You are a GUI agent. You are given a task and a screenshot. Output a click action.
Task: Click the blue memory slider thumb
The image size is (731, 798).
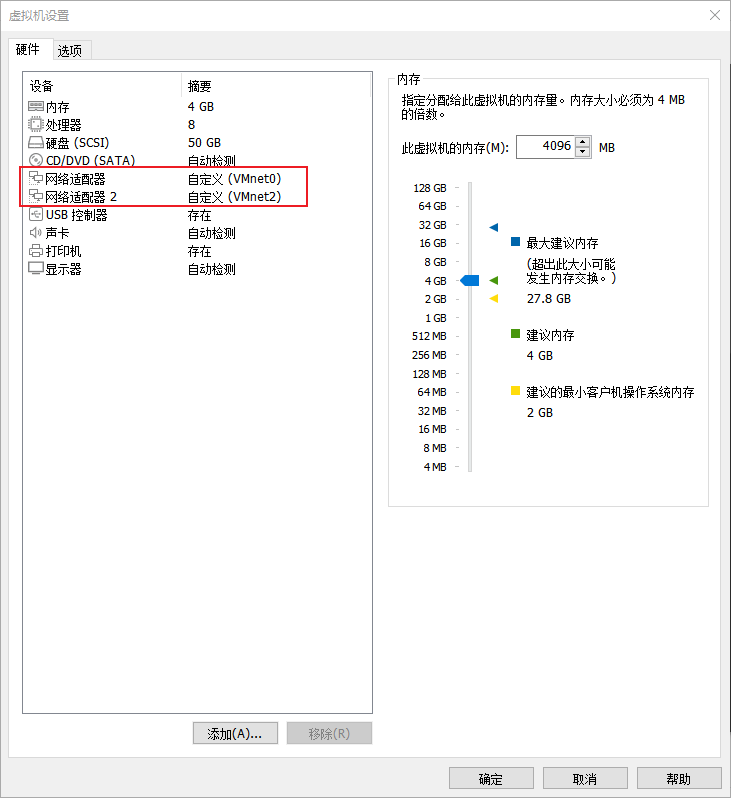pos(469,280)
